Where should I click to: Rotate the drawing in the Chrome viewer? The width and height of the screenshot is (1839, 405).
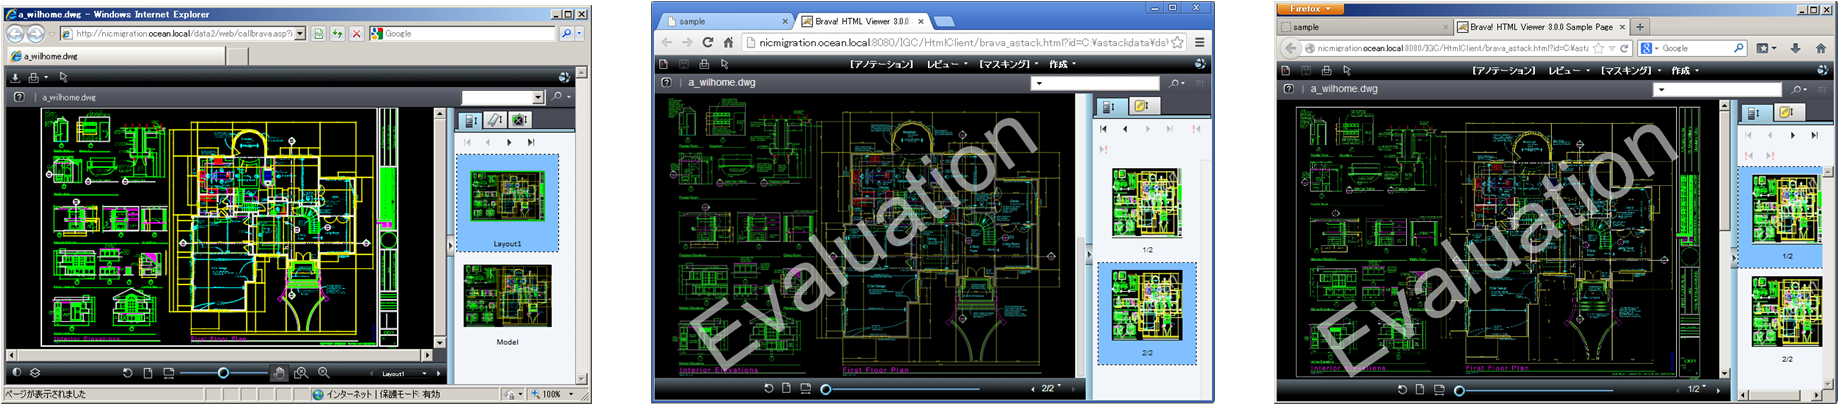coord(768,389)
